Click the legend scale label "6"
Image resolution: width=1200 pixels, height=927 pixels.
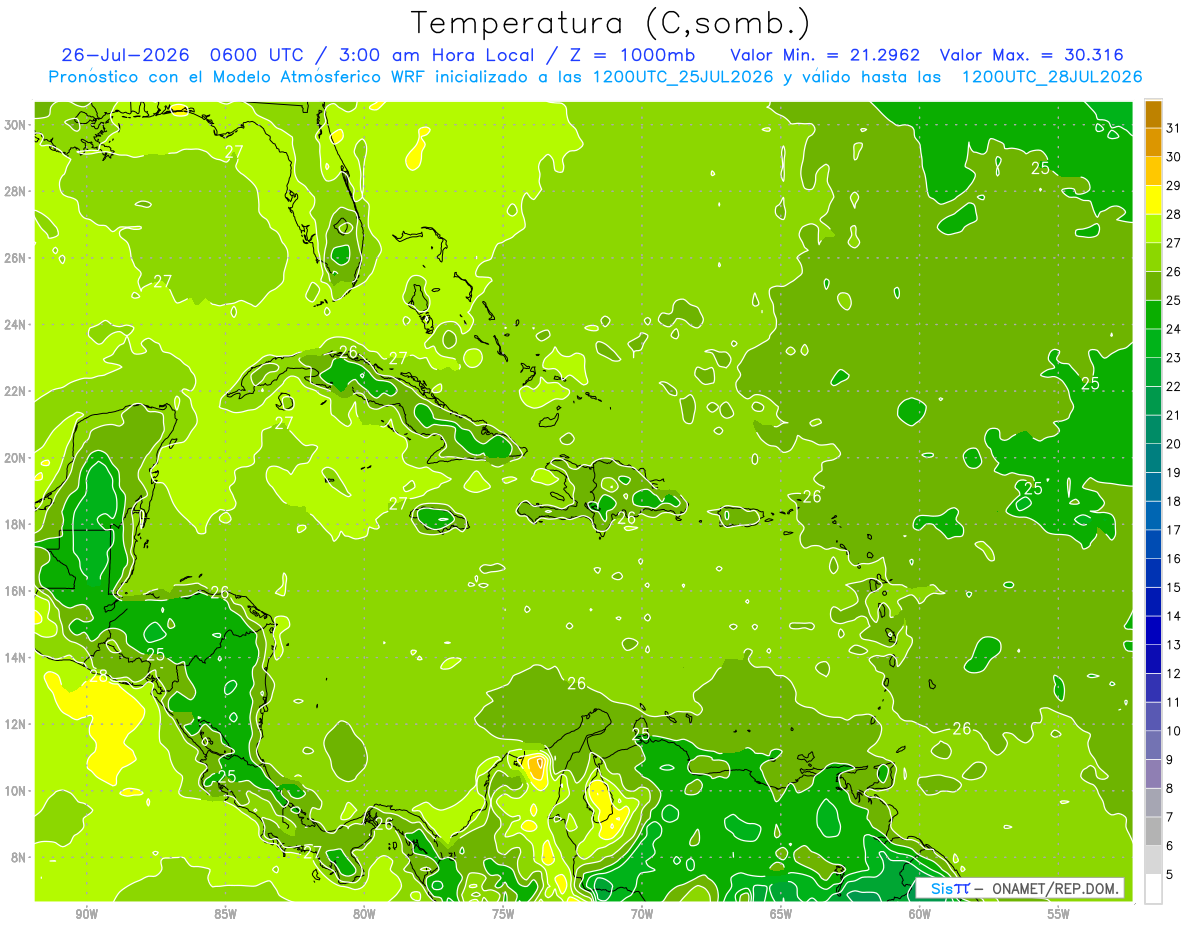pos(1170,846)
